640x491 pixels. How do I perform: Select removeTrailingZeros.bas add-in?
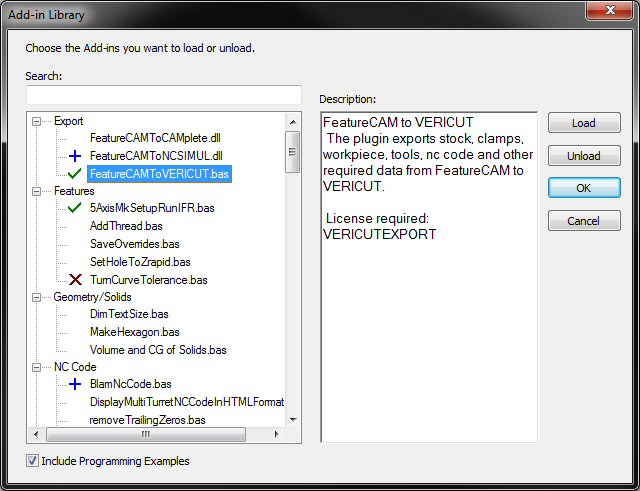click(147, 420)
